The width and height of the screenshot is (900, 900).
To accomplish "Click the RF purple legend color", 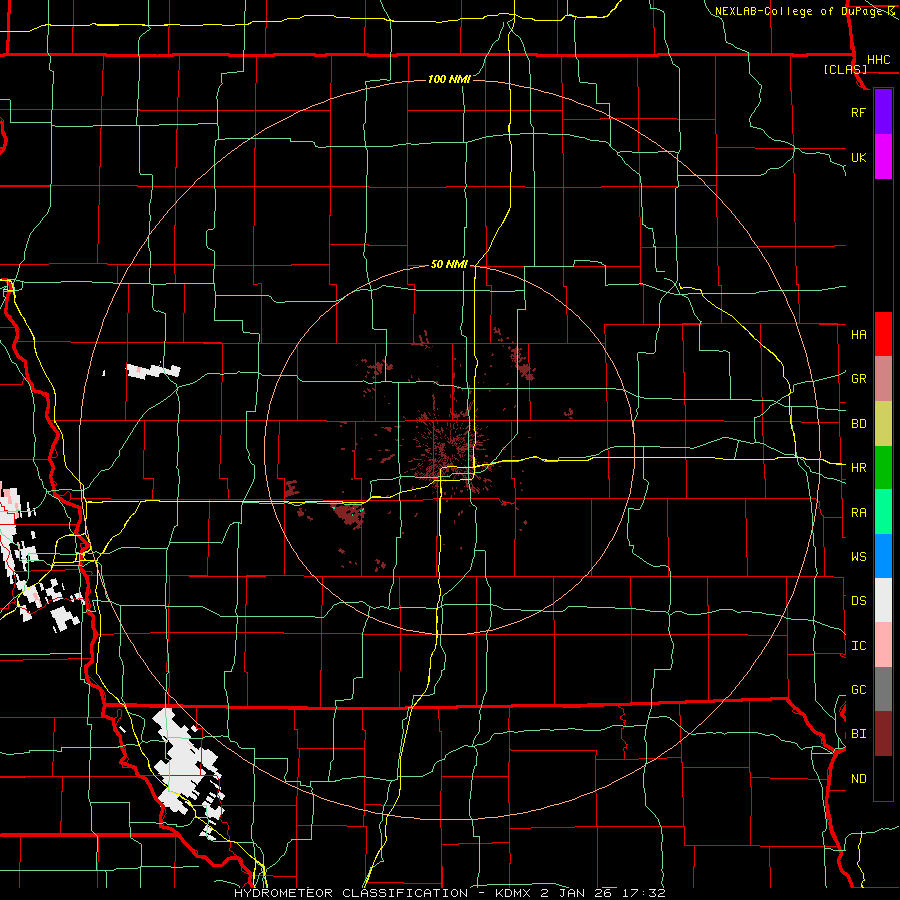I will 883,111.
